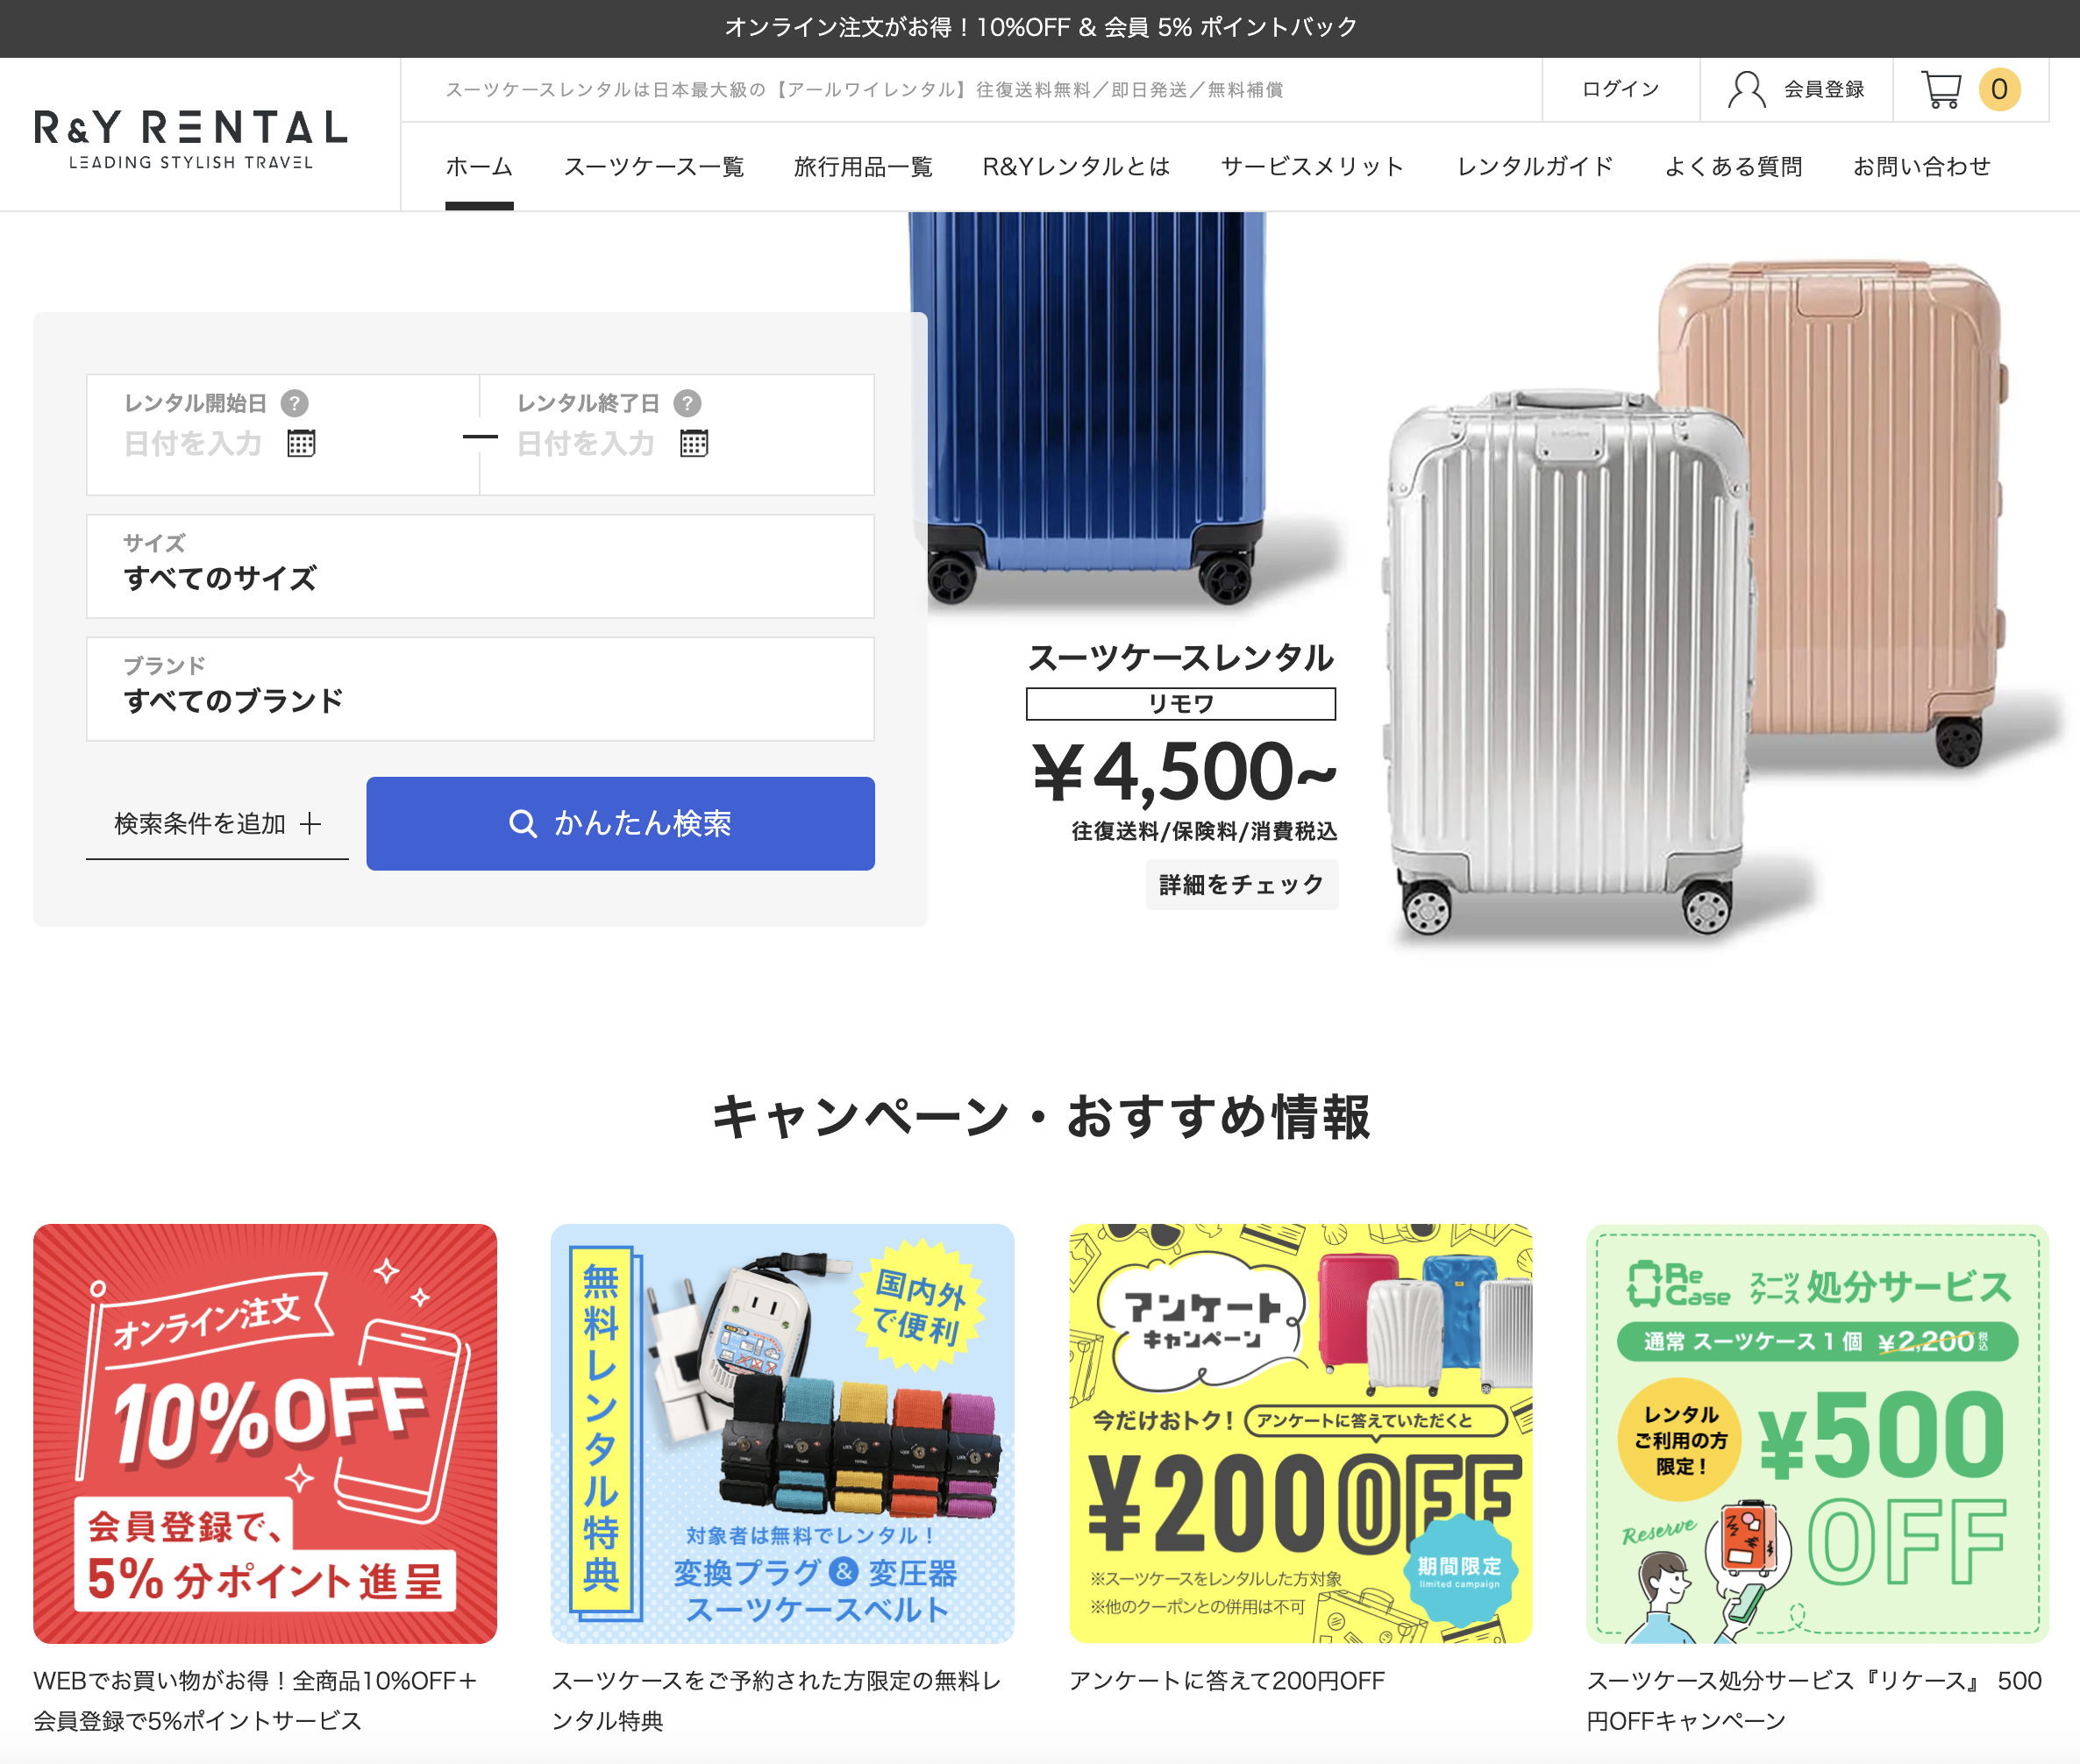Image resolution: width=2080 pixels, height=1764 pixels.
Task: Open the ¥200 OFF survey campaign banner
Action: coord(1300,1433)
